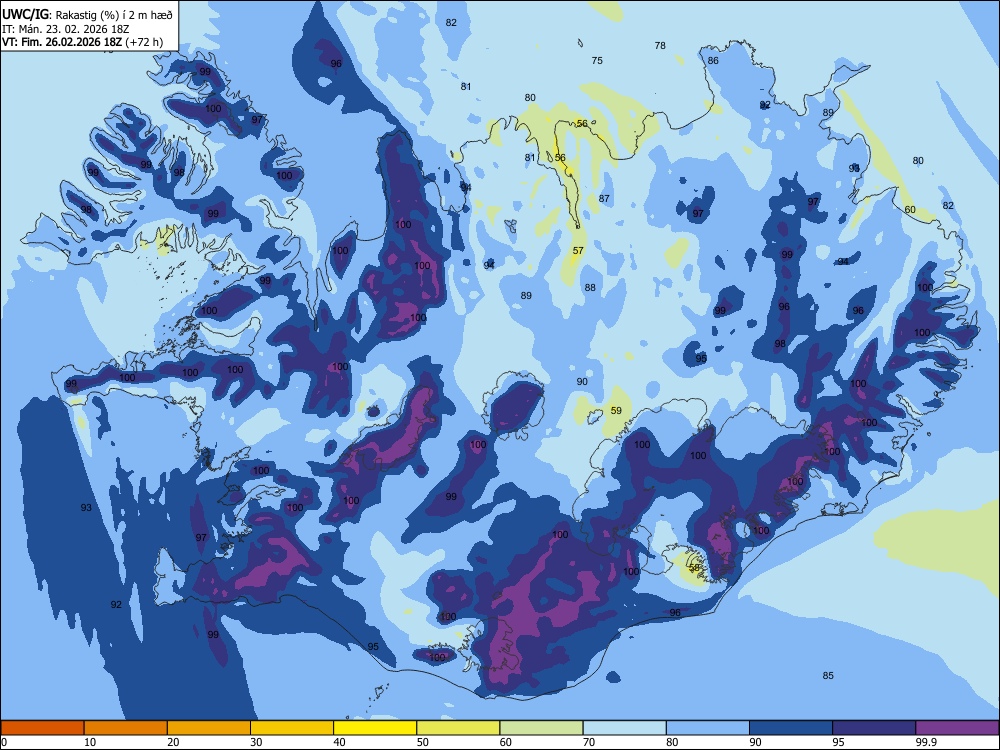Screen dimensions: 1000x750
Task: Pick the pale yellow 50–60 legend swatch
Action: 458,728
